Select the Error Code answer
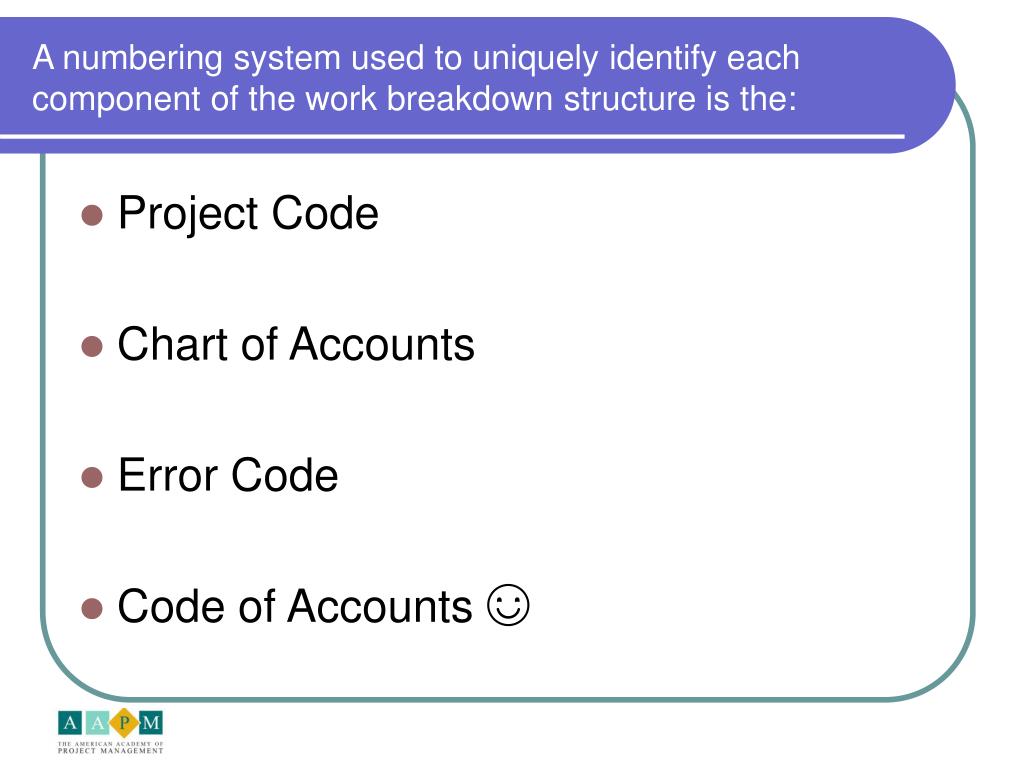This screenshot has height=768, width=1024. click(x=228, y=475)
